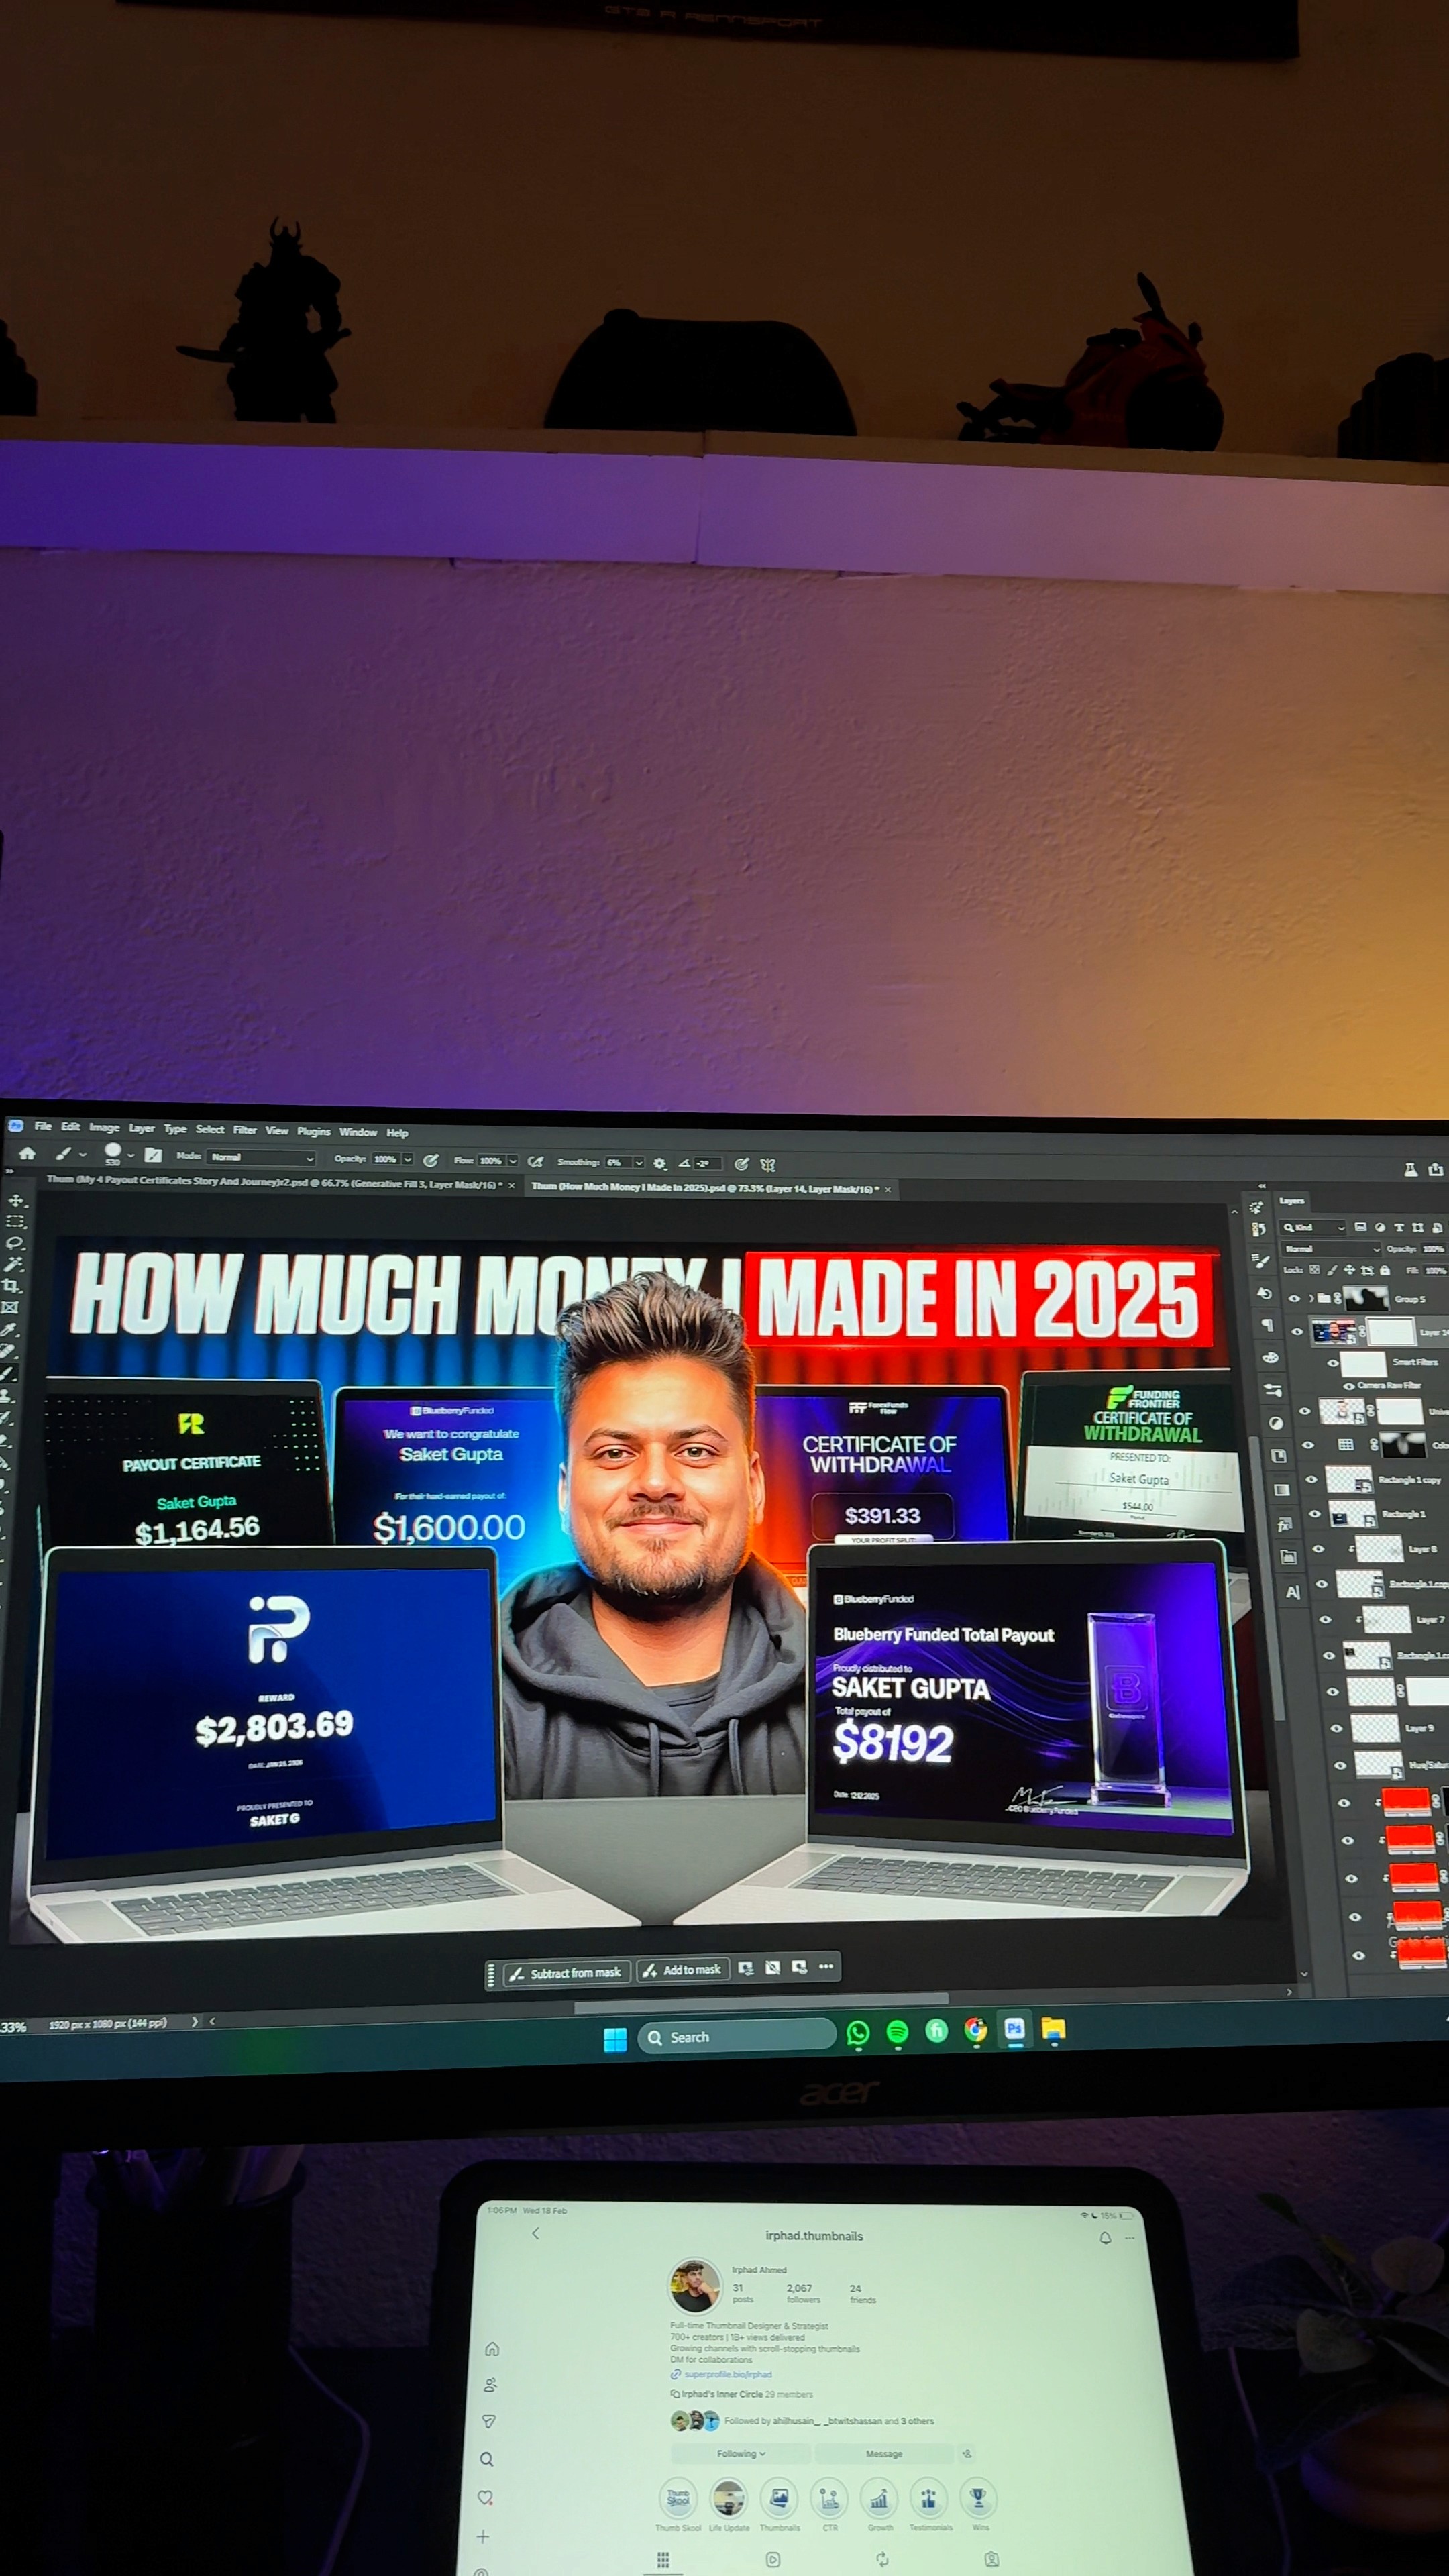Hide the Rectangle 1 copy layer
The width and height of the screenshot is (1449, 2576).
[1311, 1479]
